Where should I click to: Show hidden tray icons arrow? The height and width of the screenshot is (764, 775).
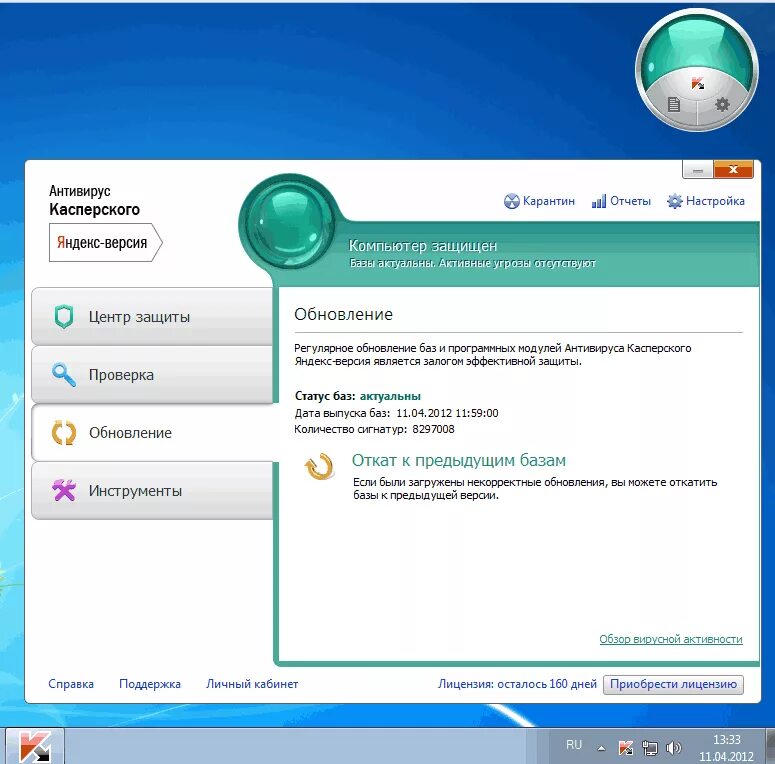pyautogui.click(x=601, y=748)
